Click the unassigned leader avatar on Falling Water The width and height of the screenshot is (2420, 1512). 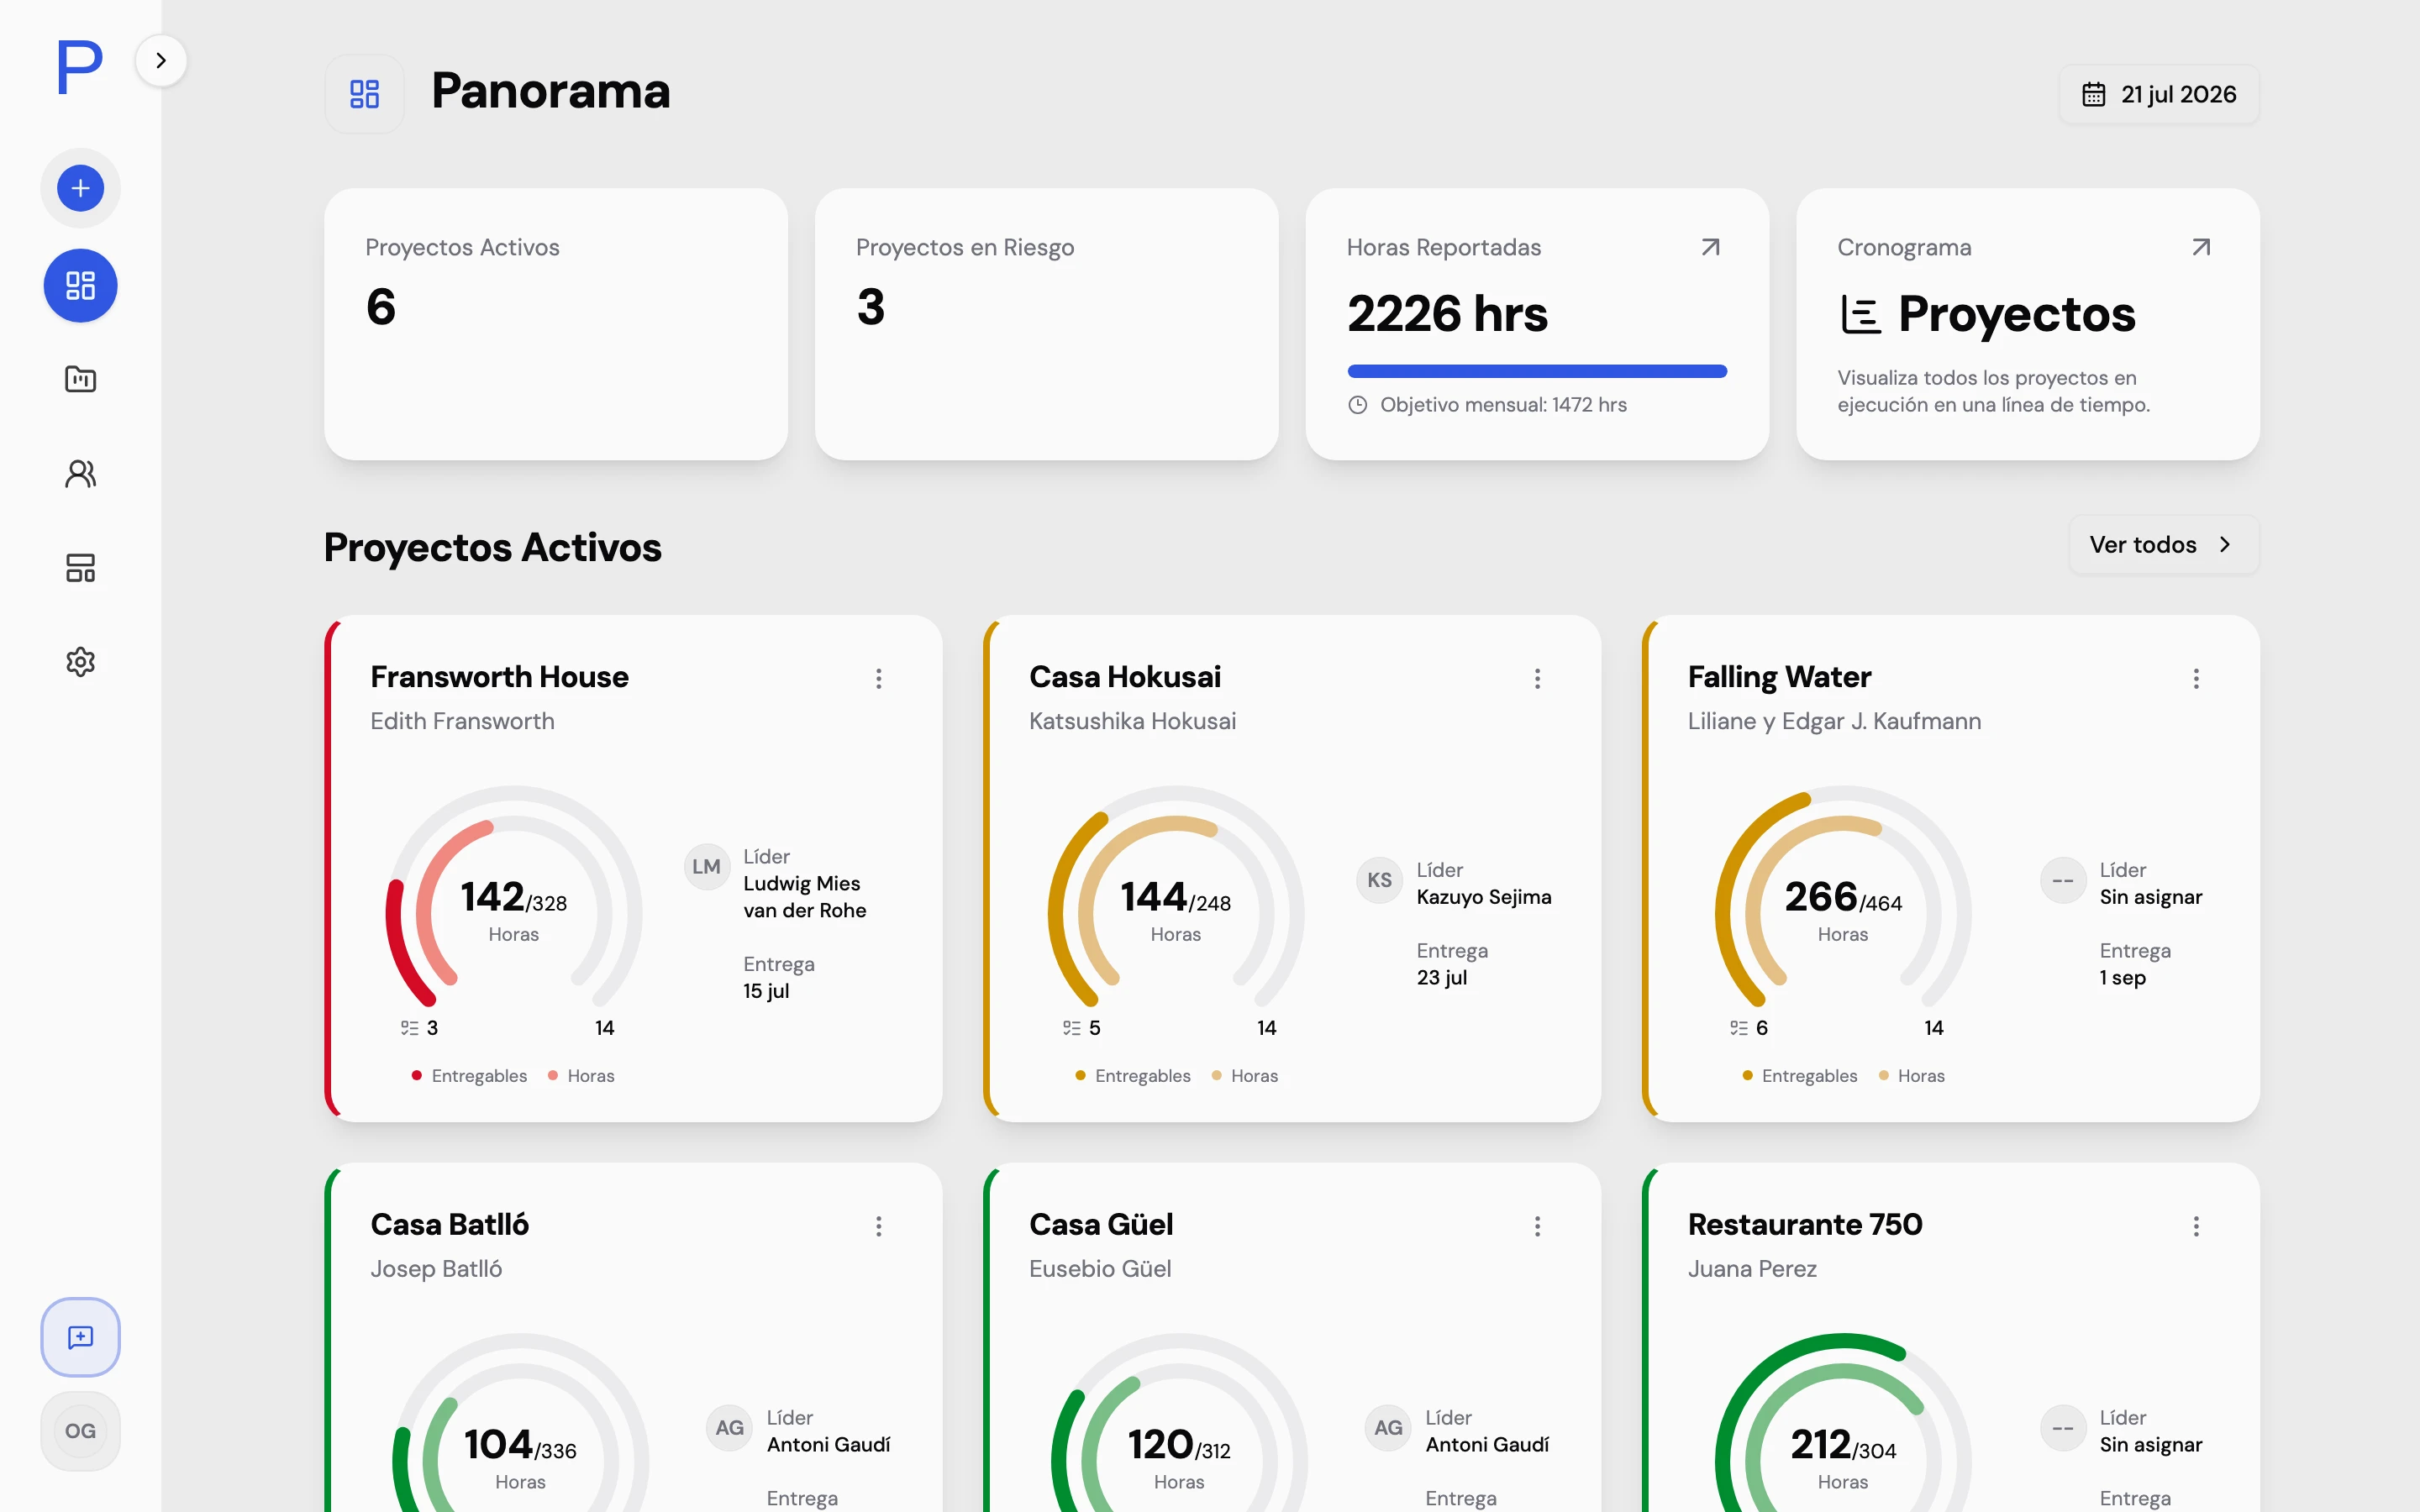pyautogui.click(x=2063, y=880)
